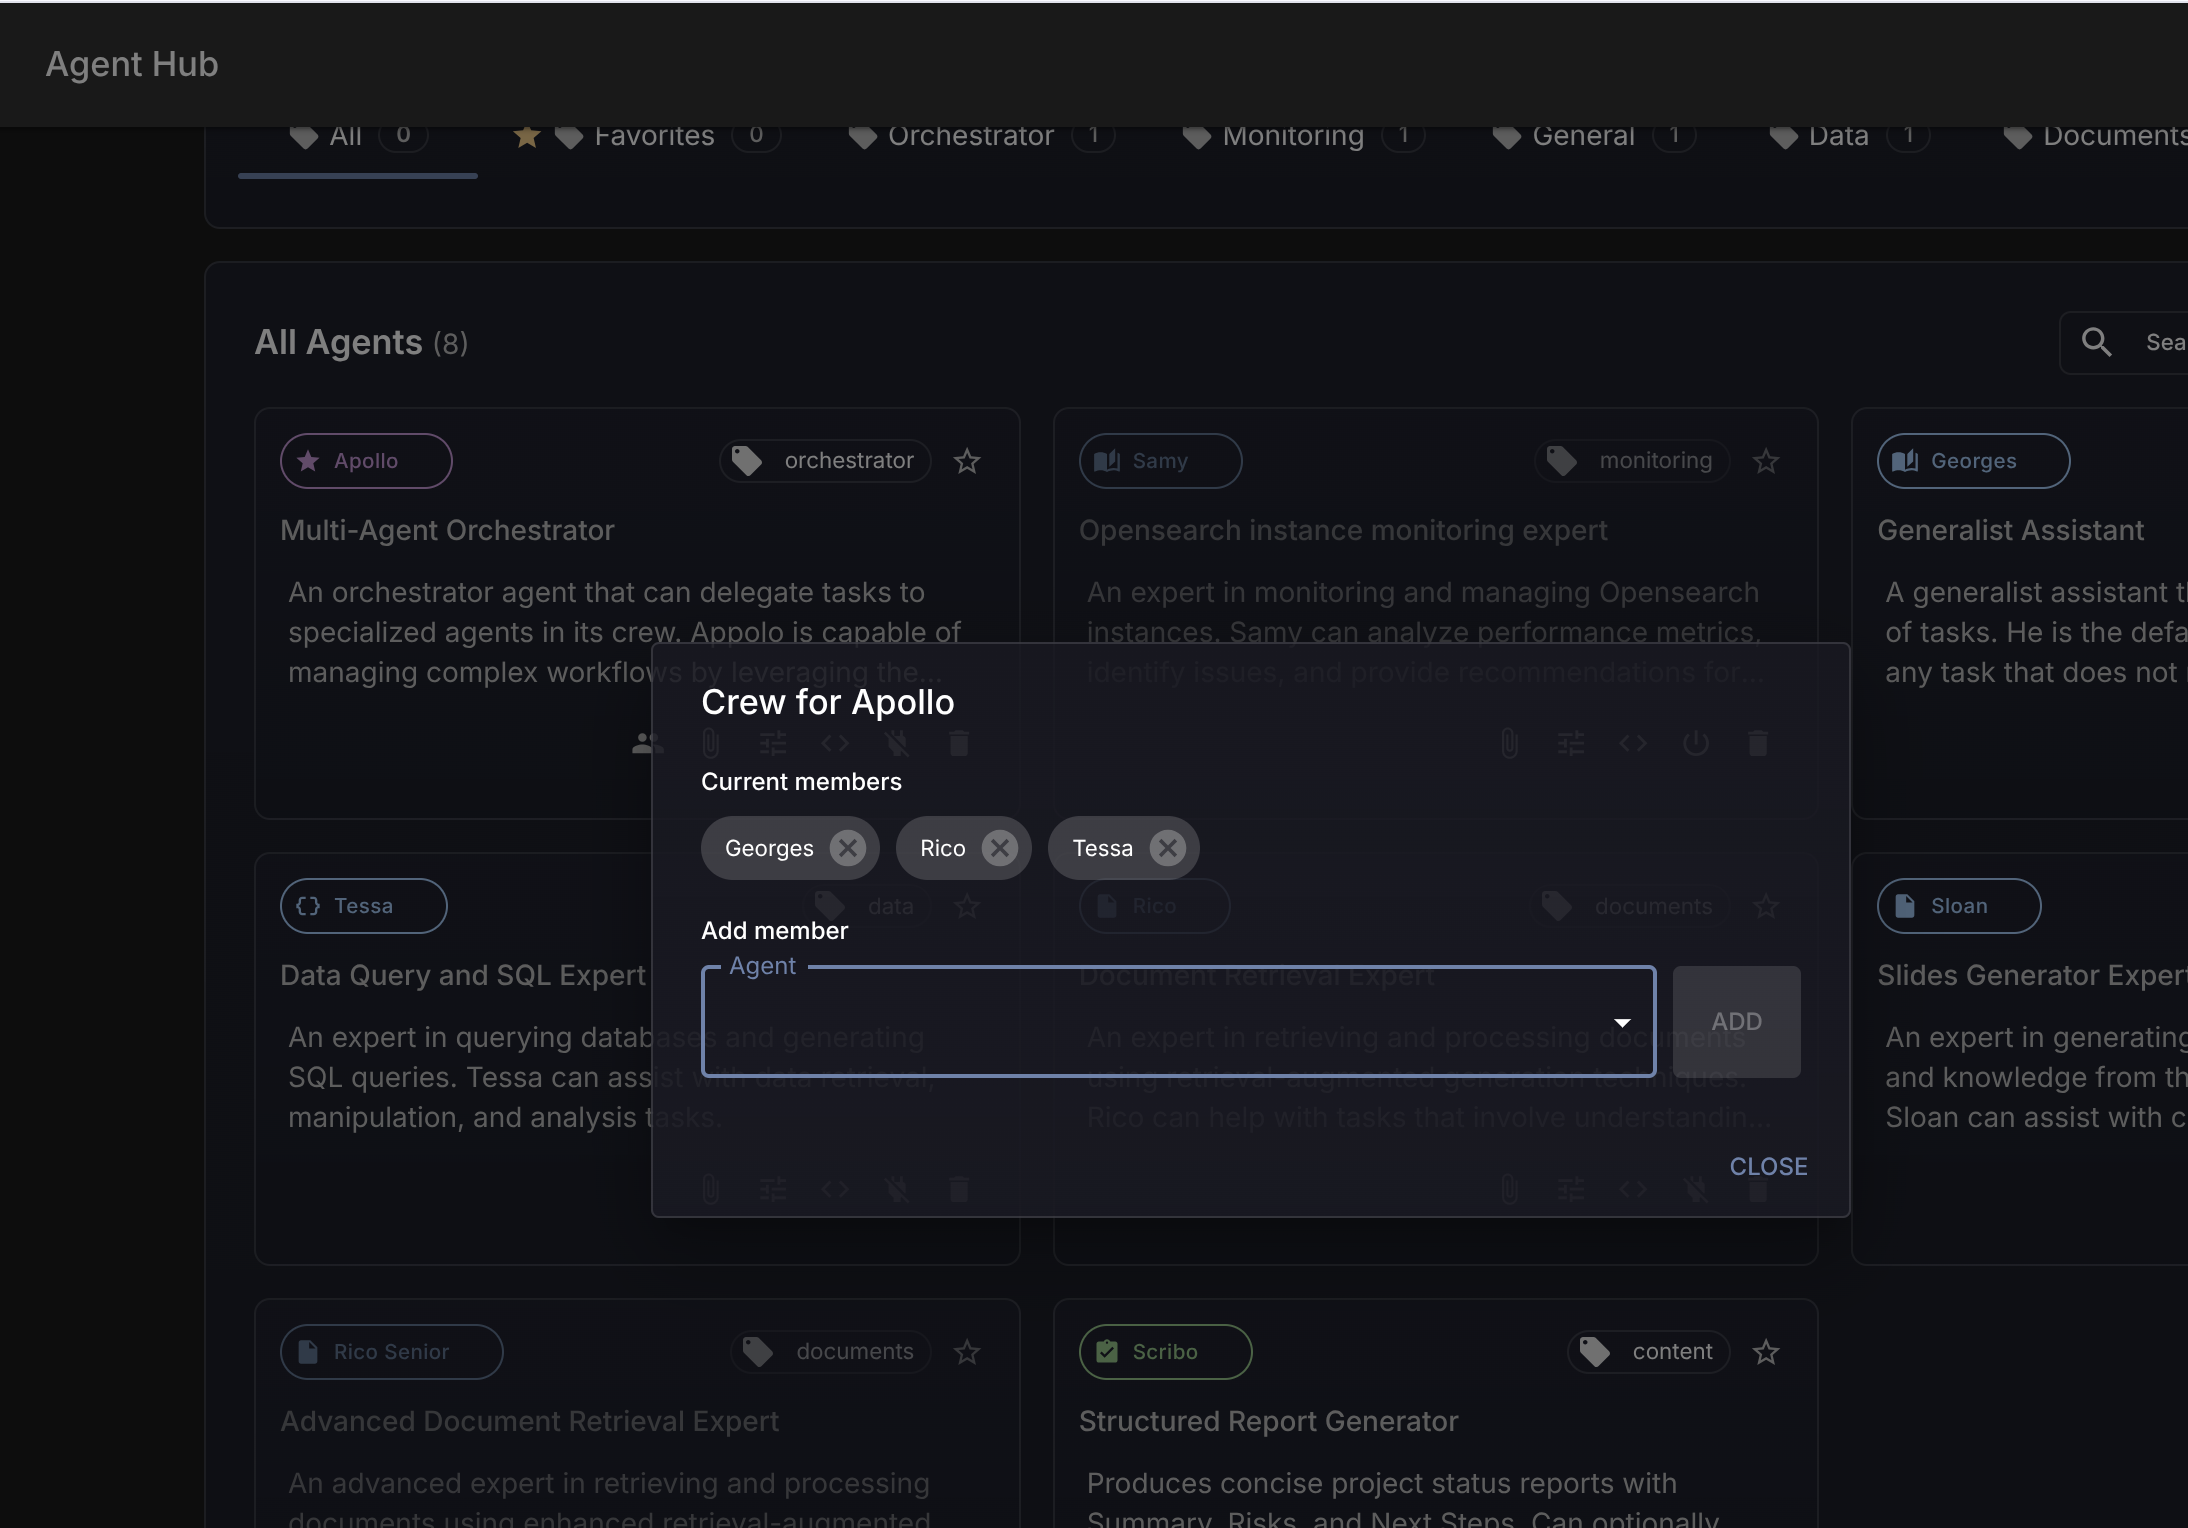Click Samy card's power icon

point(1695,743)
